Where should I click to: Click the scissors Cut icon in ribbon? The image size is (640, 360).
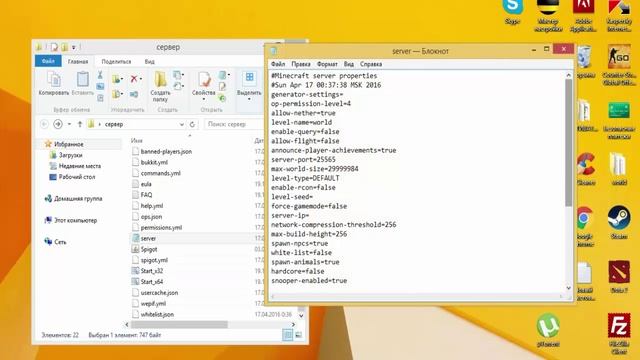tap(100, 75)
